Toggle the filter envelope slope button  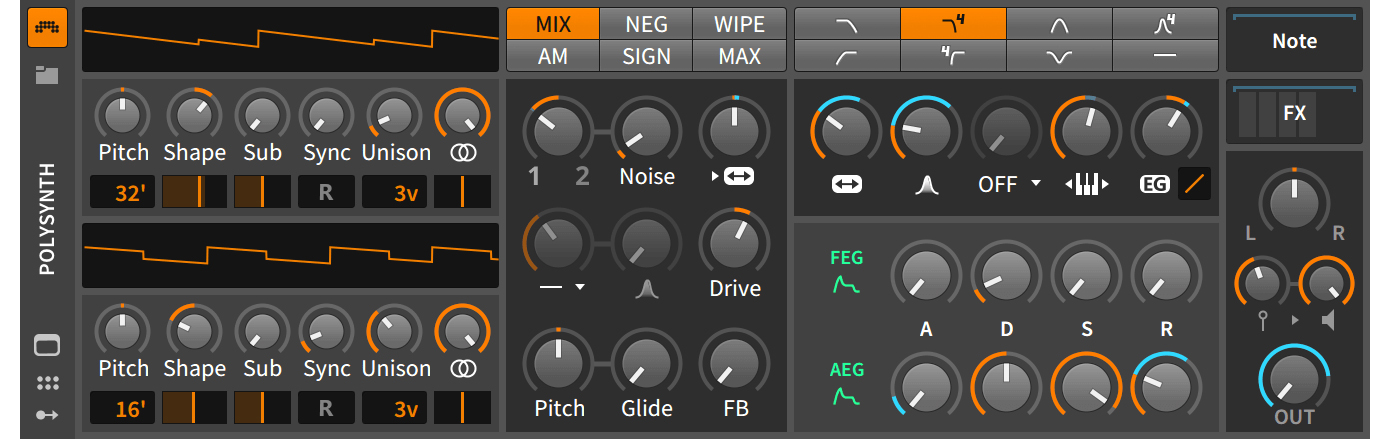coord(1194,184)
